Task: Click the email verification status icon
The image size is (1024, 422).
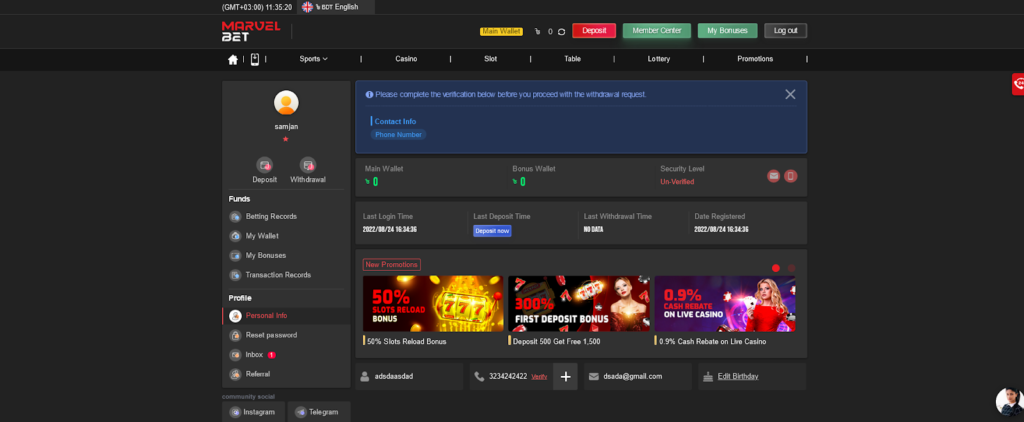Action: click(773, 176)
